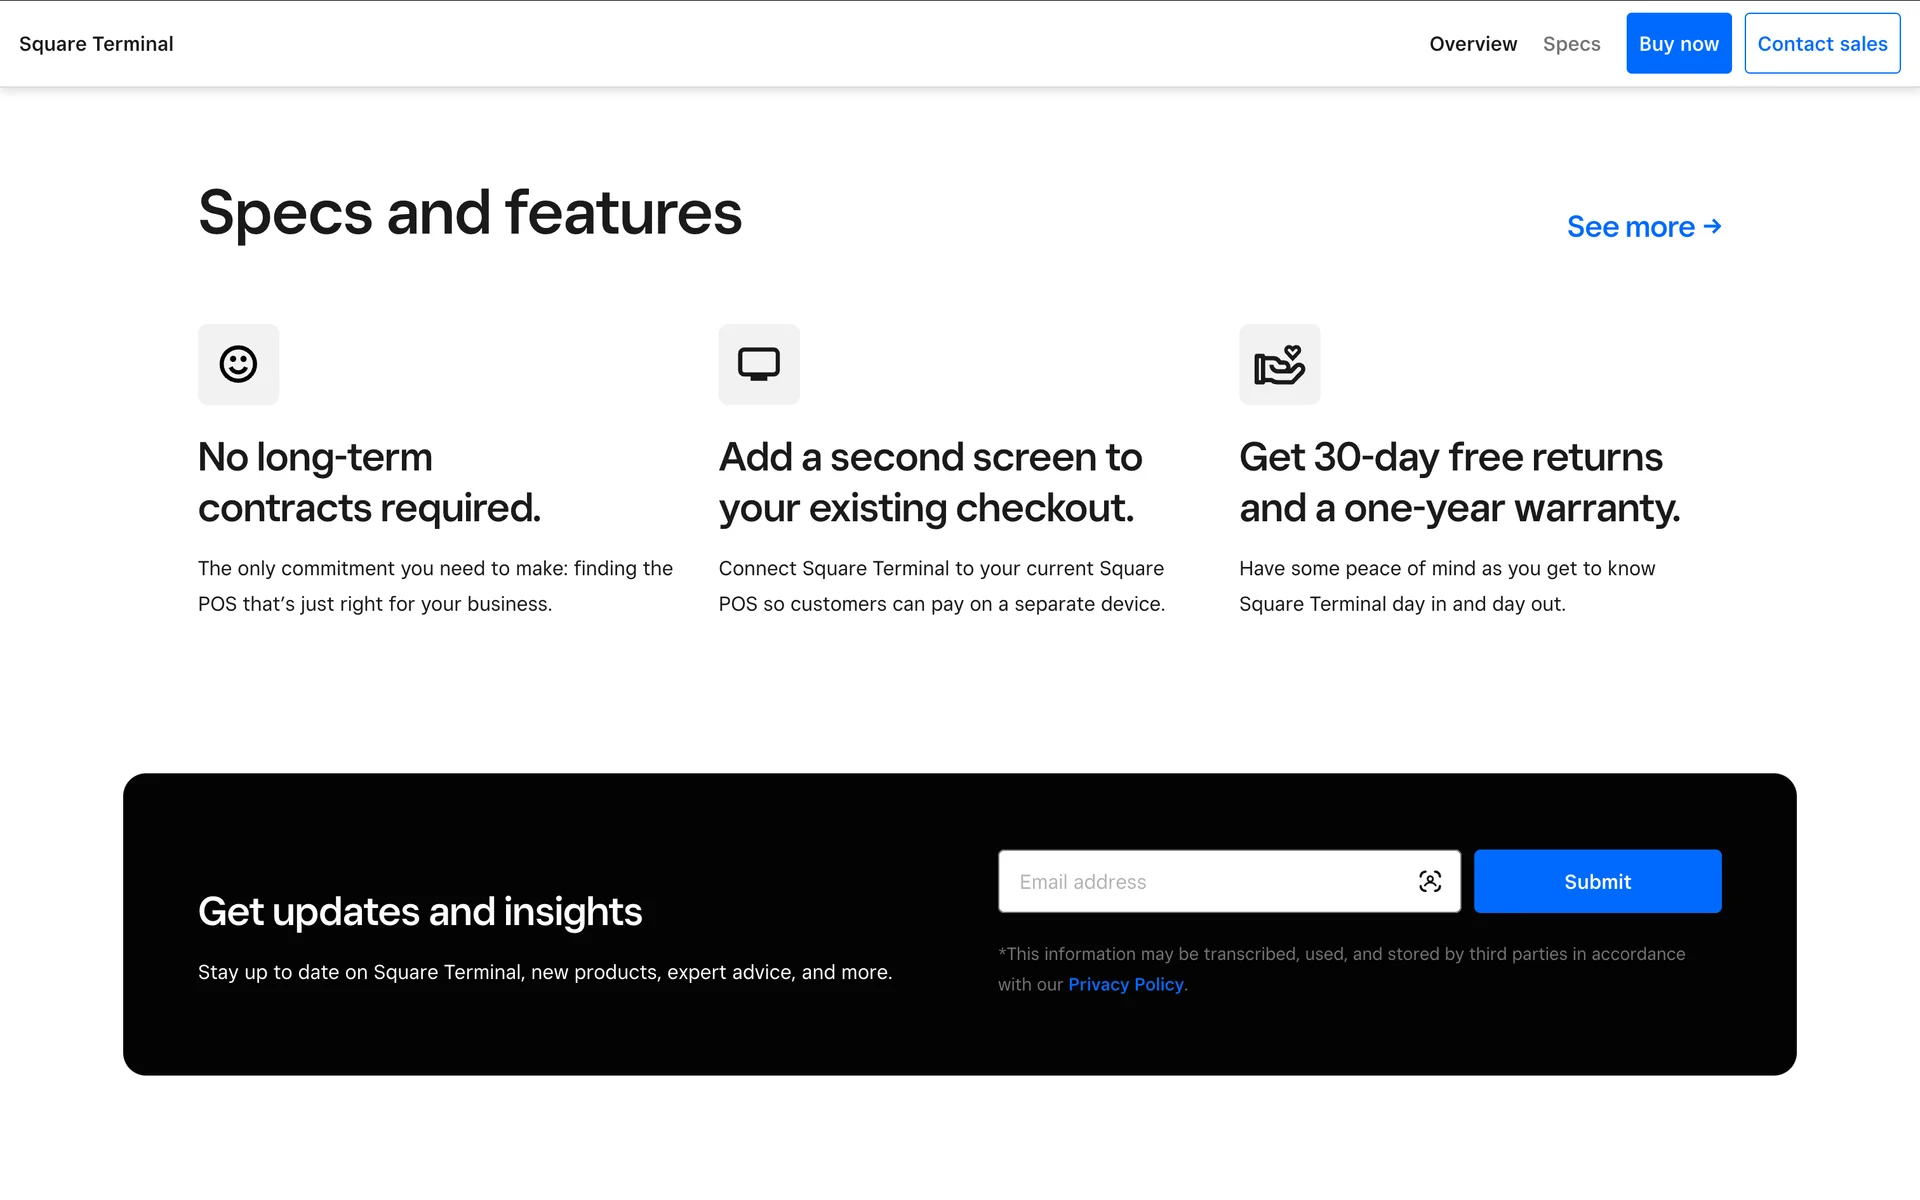
Task: Open the Overview tab
Action: point(1472,44)
